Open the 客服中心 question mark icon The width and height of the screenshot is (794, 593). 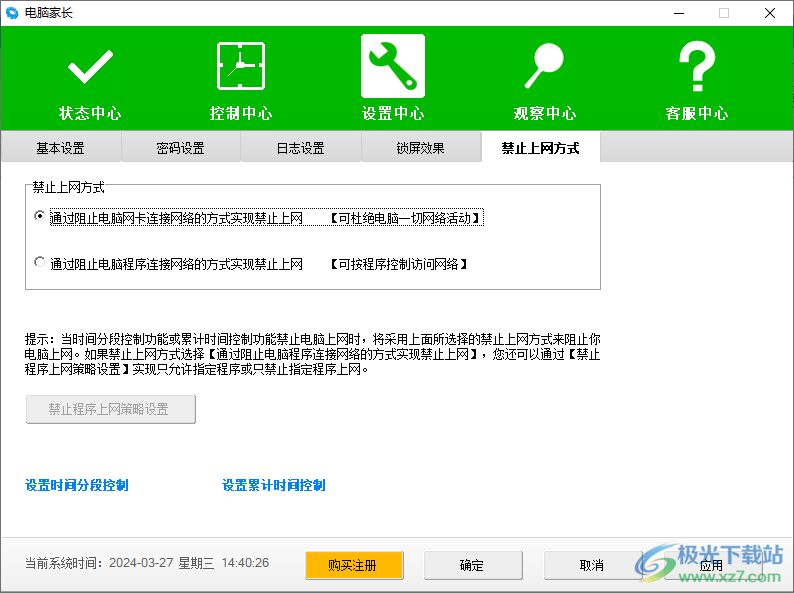coord(696,68)
